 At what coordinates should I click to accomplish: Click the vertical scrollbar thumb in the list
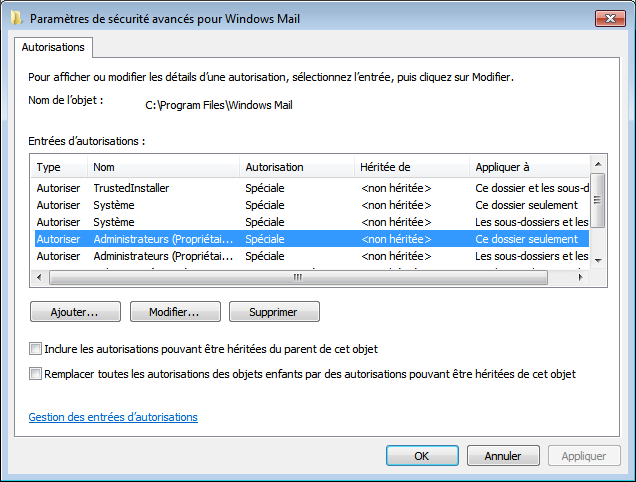click(x=597, y=200)
